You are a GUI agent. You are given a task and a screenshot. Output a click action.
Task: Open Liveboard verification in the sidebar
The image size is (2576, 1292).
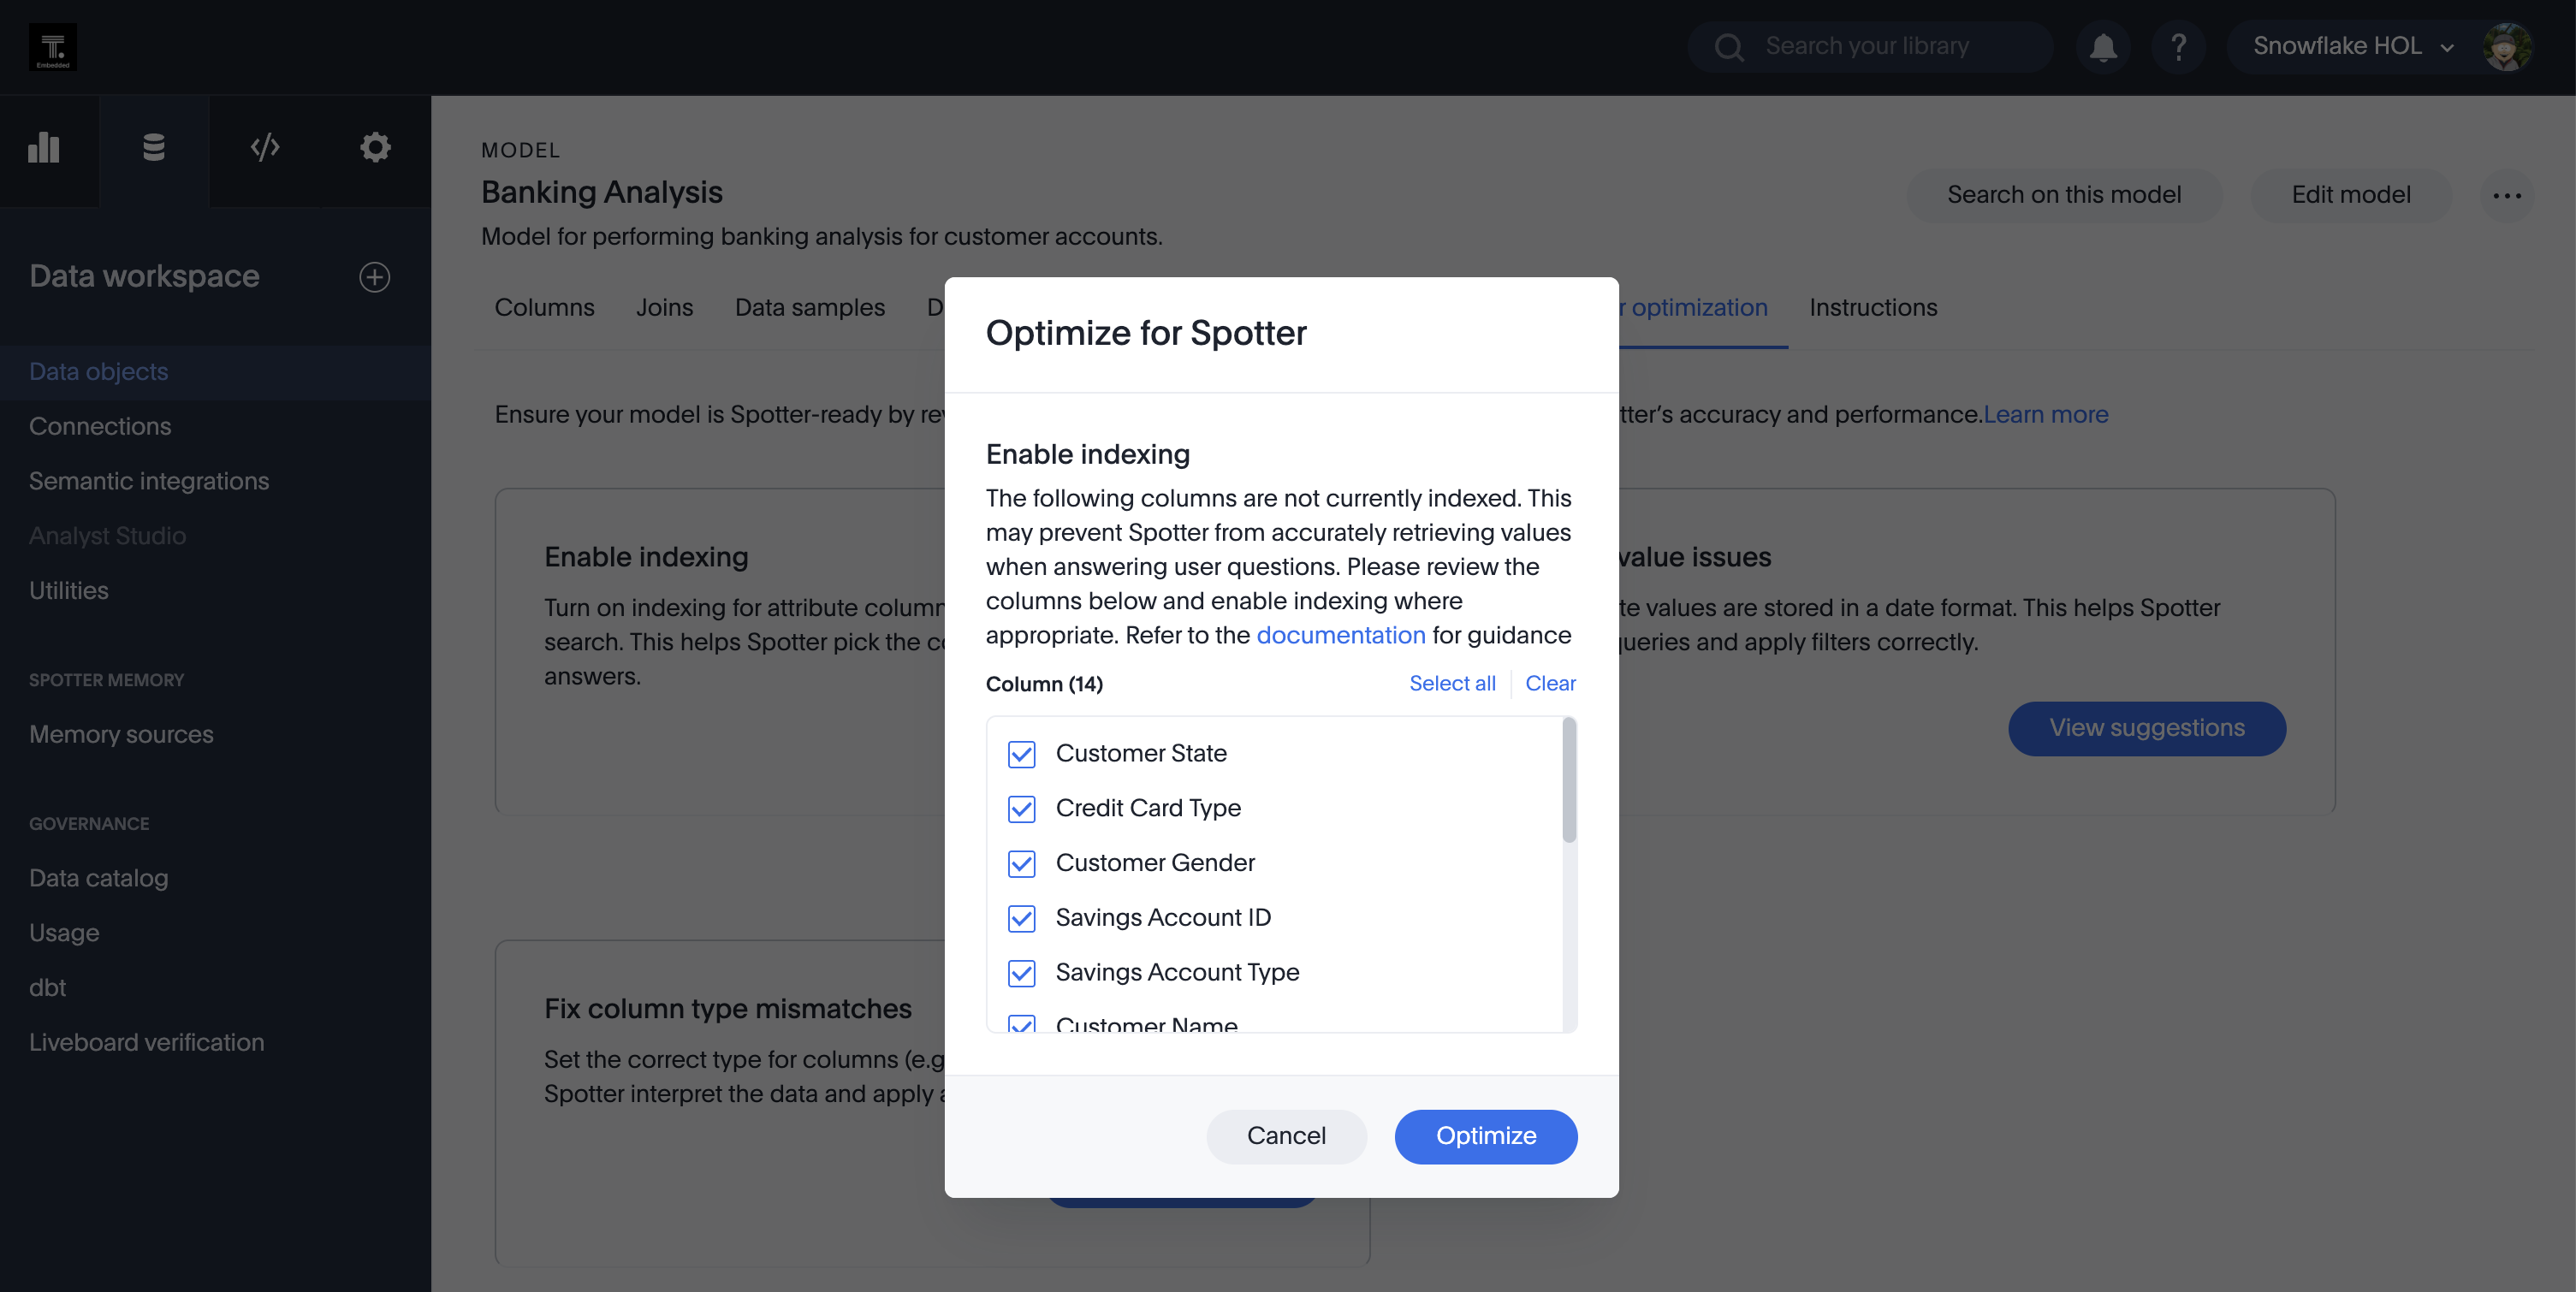click(x=215, y=1043)
